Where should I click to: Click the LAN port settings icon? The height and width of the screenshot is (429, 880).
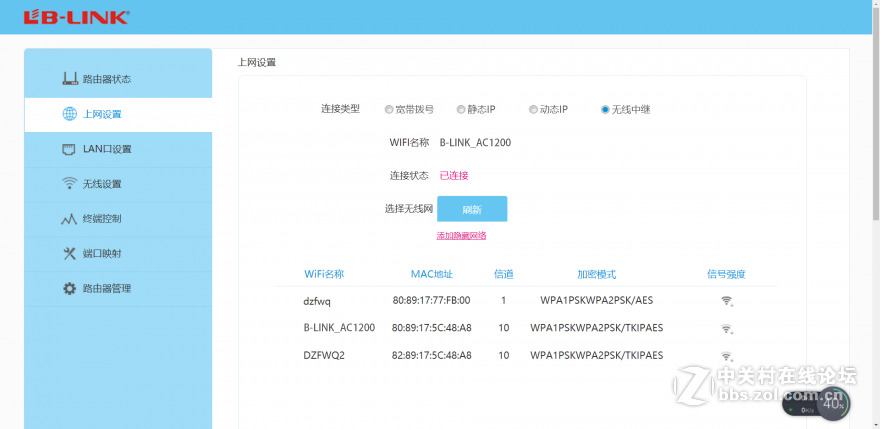[69, 149]
